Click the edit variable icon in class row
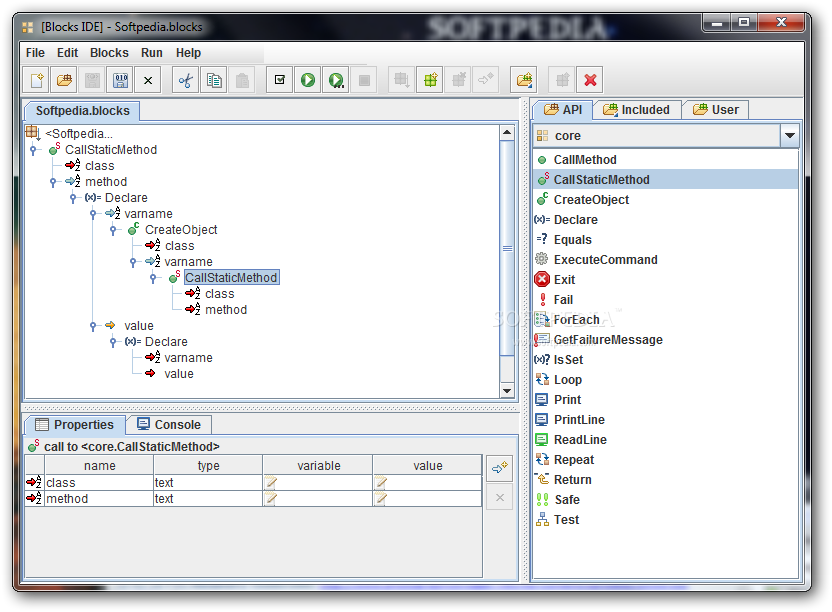This screenshot has width=832, height=612. (271, 482)
